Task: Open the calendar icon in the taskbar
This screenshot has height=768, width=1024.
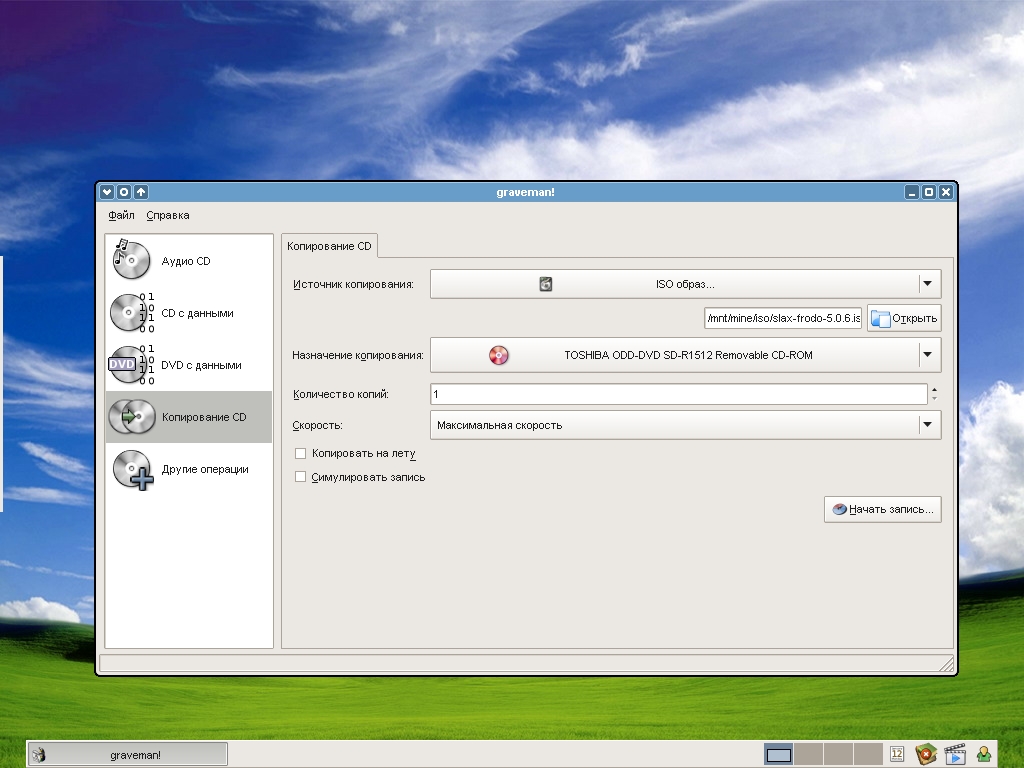Action: [x=897, y=754]
